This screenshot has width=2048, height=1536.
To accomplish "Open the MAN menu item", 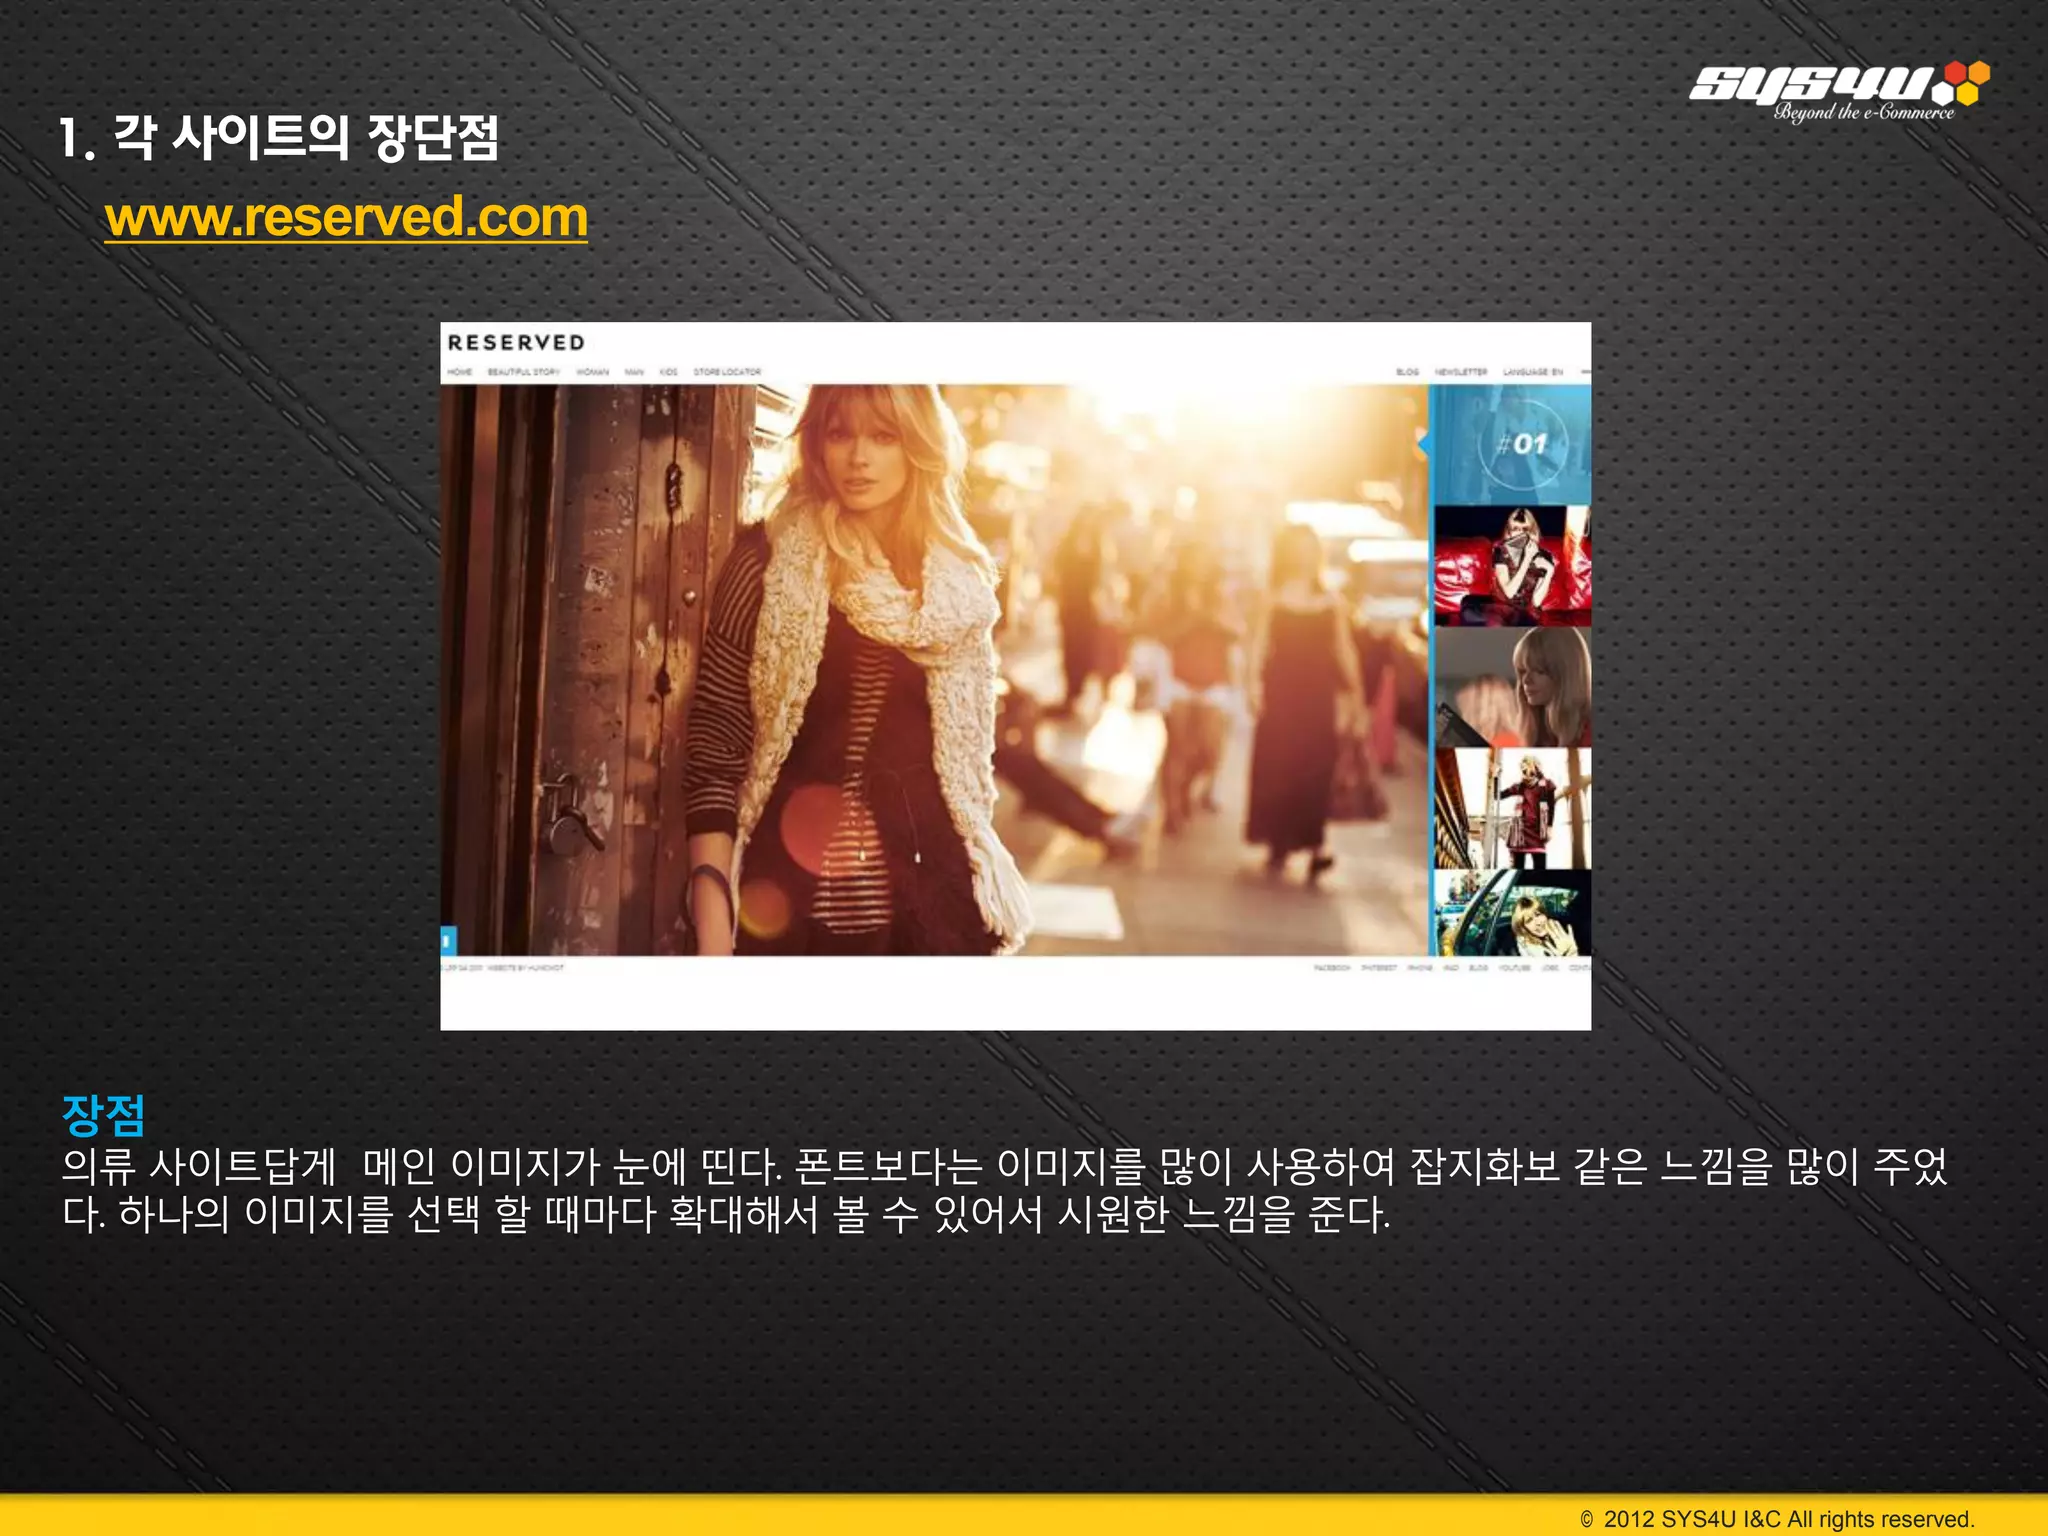I will pyautogui.click(x=634, y=372).
